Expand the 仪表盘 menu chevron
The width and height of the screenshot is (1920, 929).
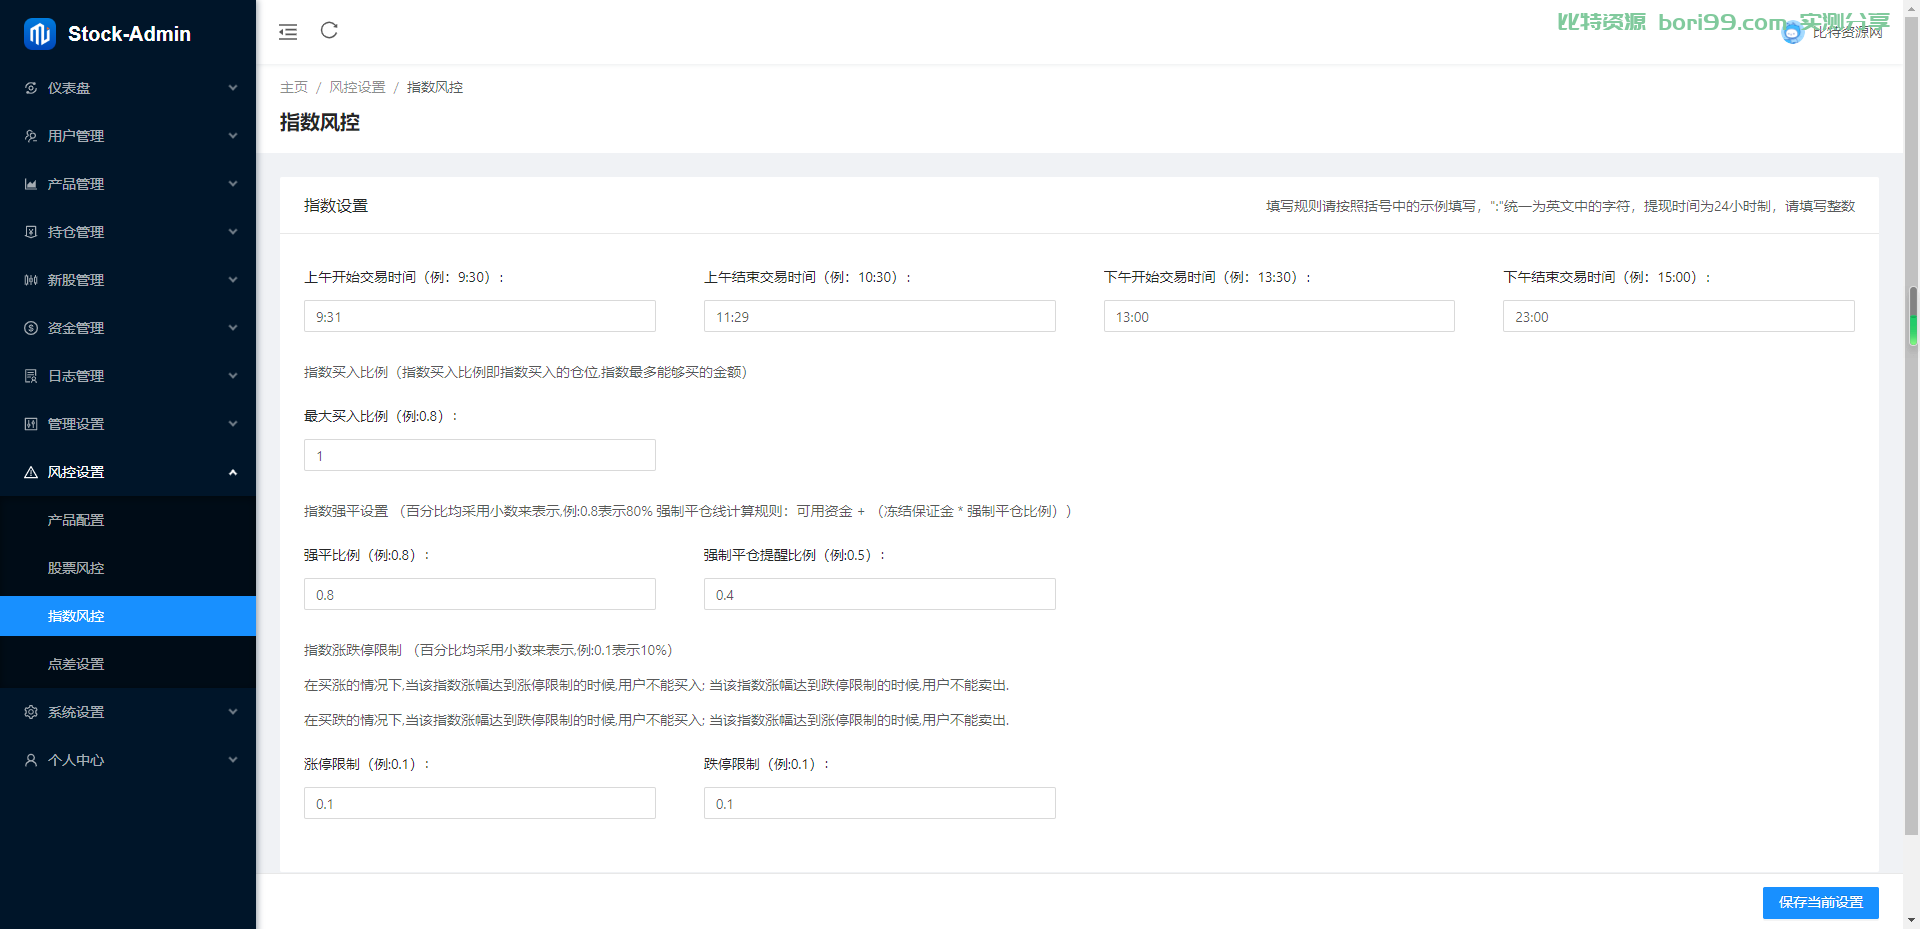coord(233,88)
